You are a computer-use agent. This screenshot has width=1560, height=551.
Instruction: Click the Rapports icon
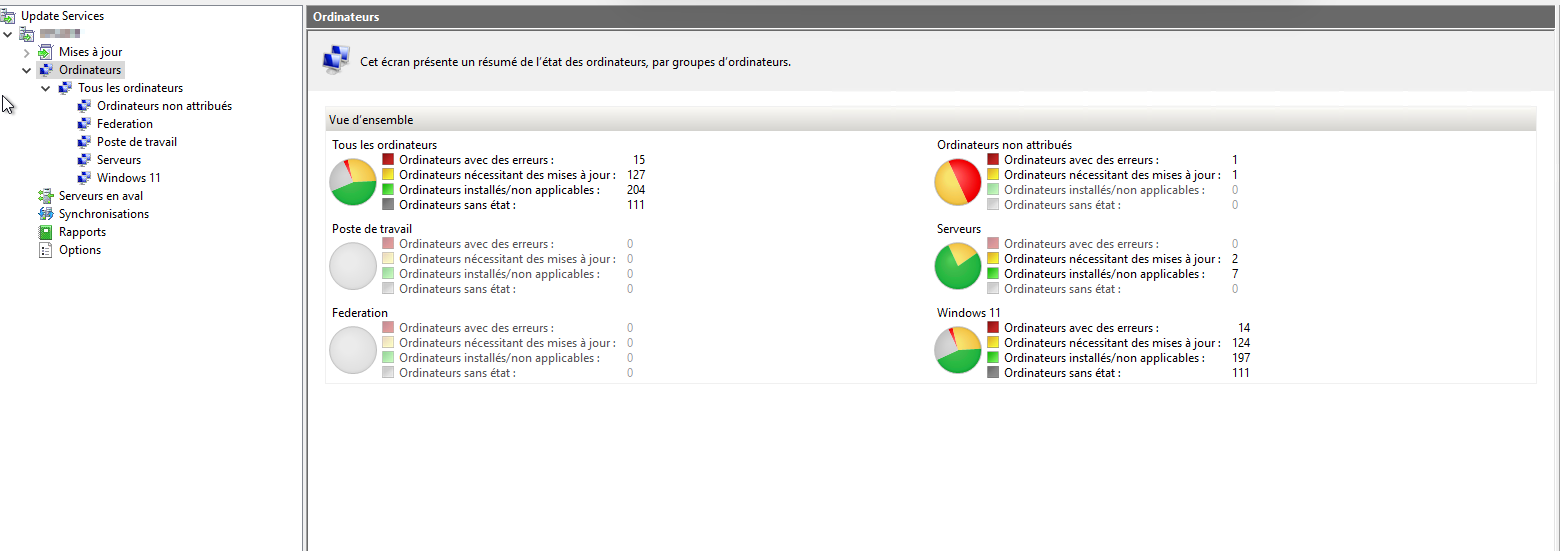click(x=45, y=232)
